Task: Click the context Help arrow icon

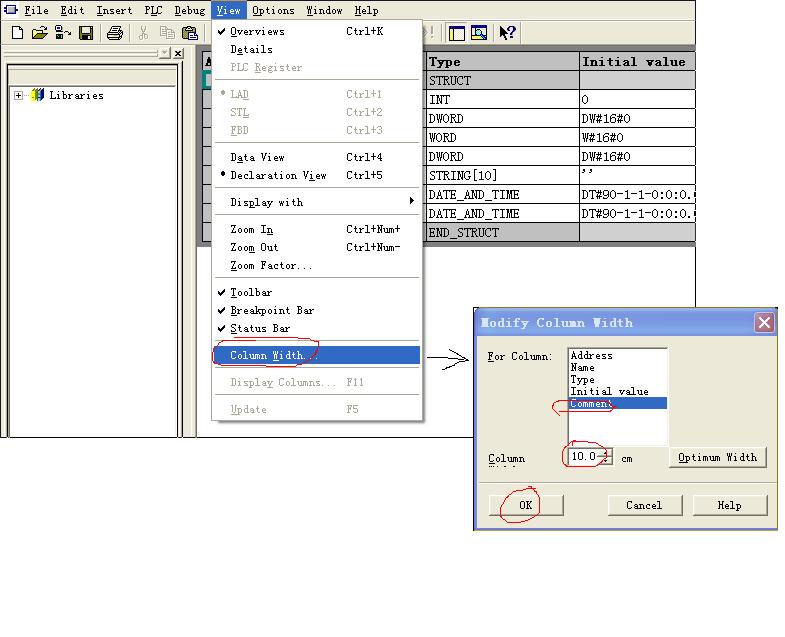Action: 507,33
